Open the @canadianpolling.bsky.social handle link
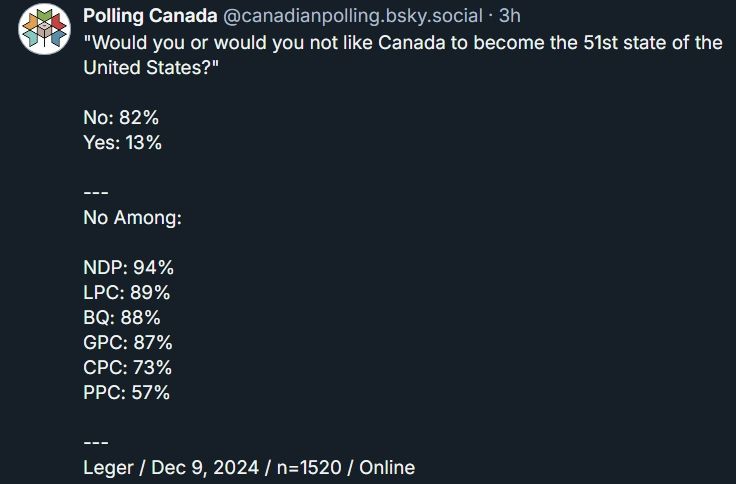The width and height of the screenshot is (736, 484). click(x=353, y=16)
